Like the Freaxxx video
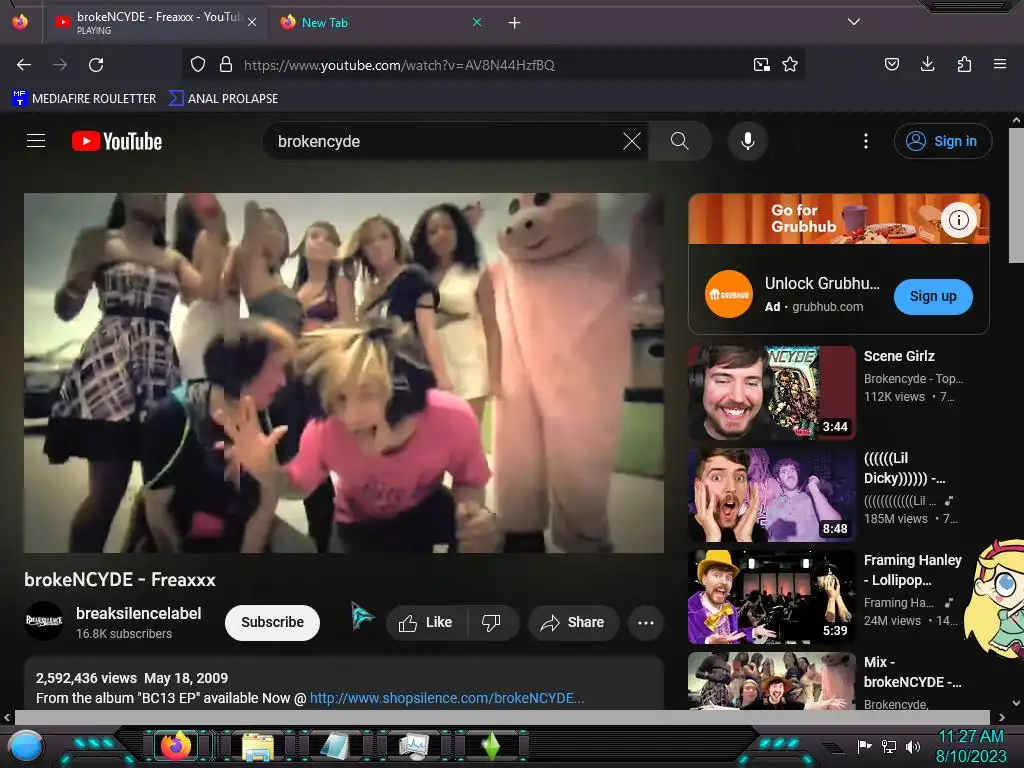 click(x=426, y=622)
